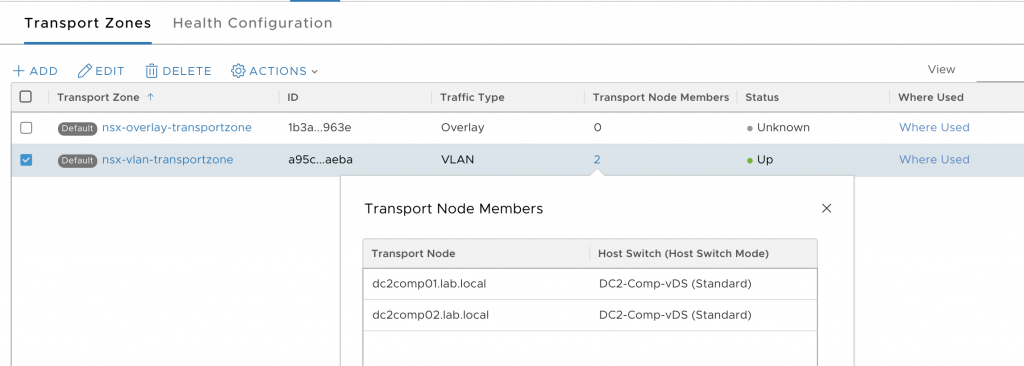Click the ACTIONS gear icon
Viewport: 1024px width, 366px height.
click(x=238, y=71)
